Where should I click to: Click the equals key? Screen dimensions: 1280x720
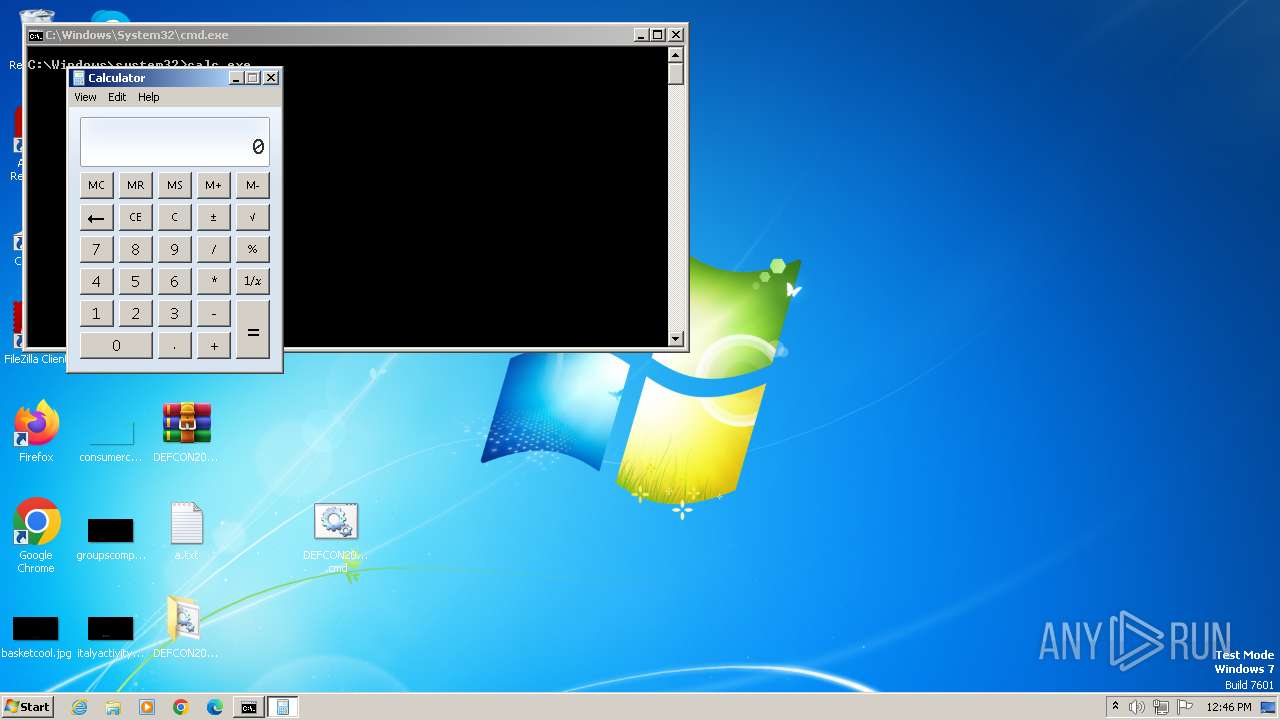pyautogui.click(x=252, y=329)
